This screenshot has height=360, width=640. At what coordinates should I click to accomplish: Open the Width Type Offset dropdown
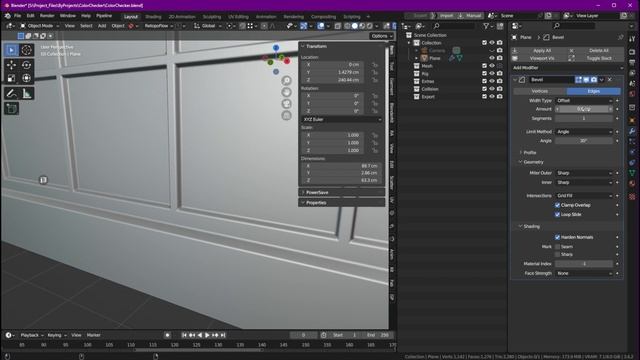click(x=584, y=100)
